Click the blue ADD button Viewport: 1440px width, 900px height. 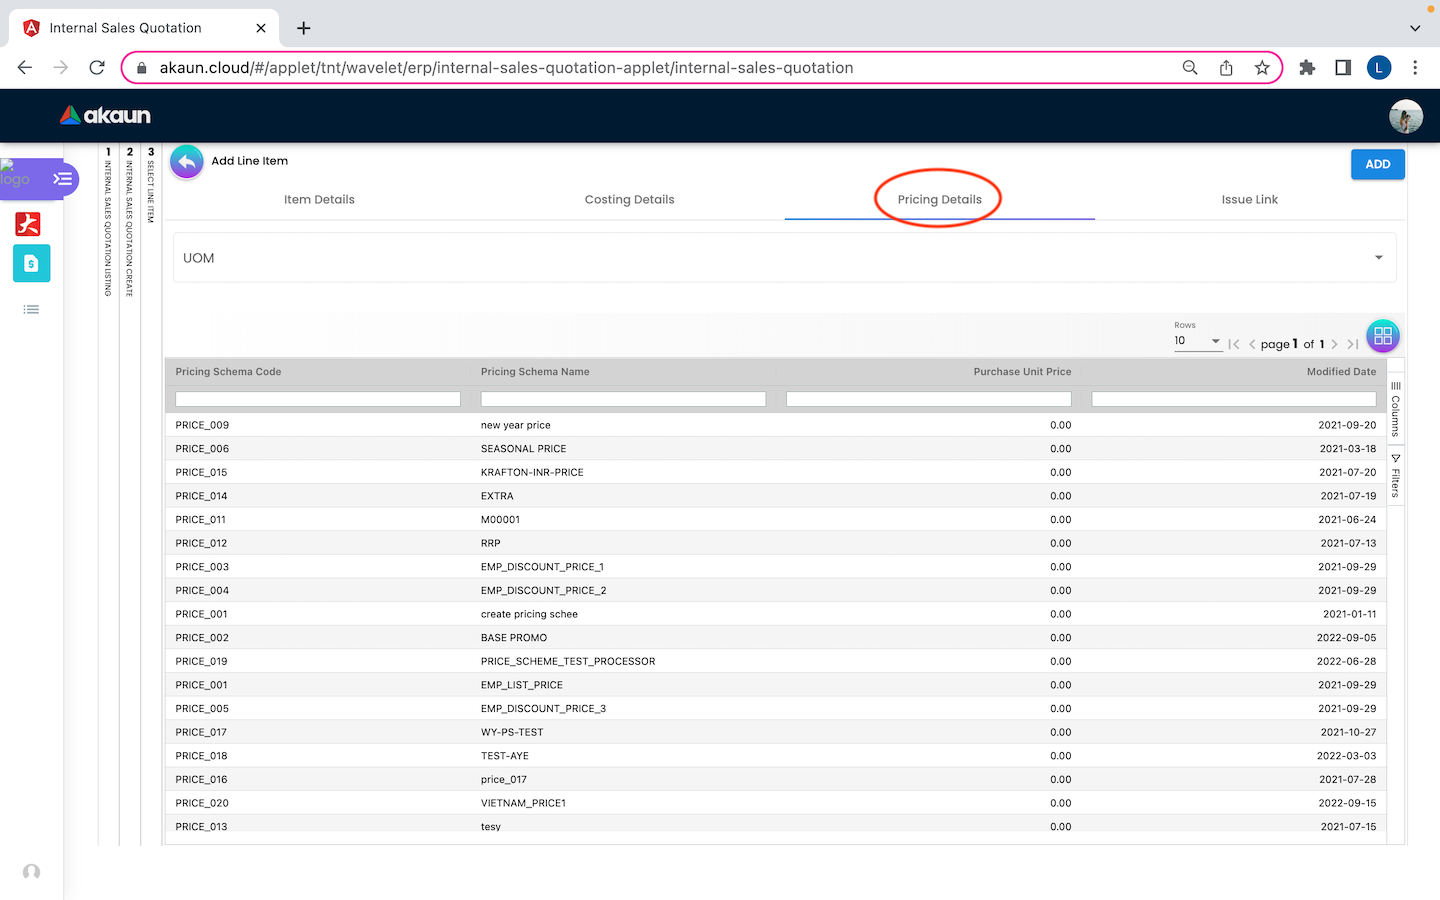(x=1377, y=164)
